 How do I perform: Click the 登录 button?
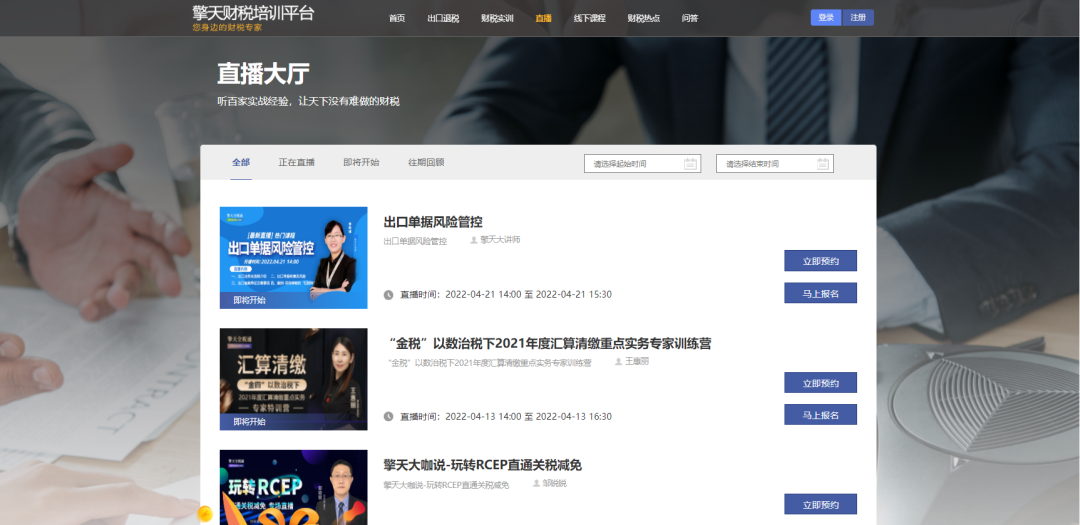pos(826,17)
